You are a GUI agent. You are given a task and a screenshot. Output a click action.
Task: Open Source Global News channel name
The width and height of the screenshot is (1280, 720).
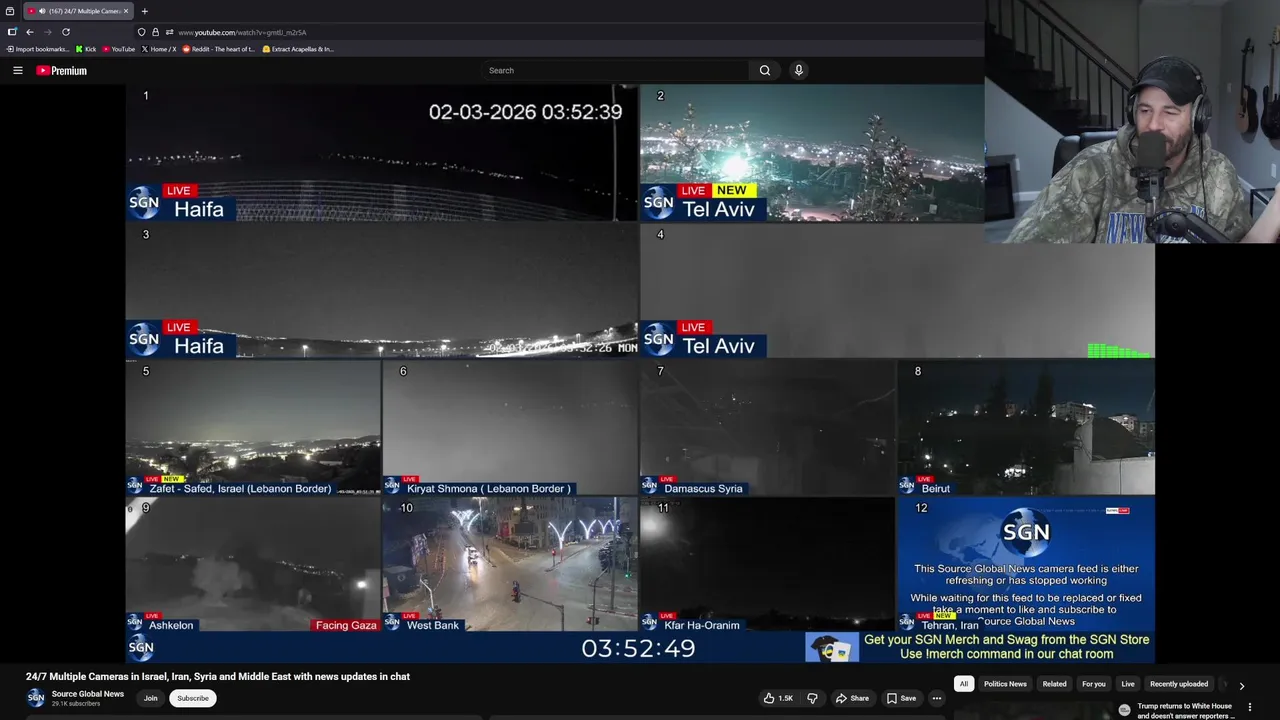pyautogui.click(x=88, y=694)
